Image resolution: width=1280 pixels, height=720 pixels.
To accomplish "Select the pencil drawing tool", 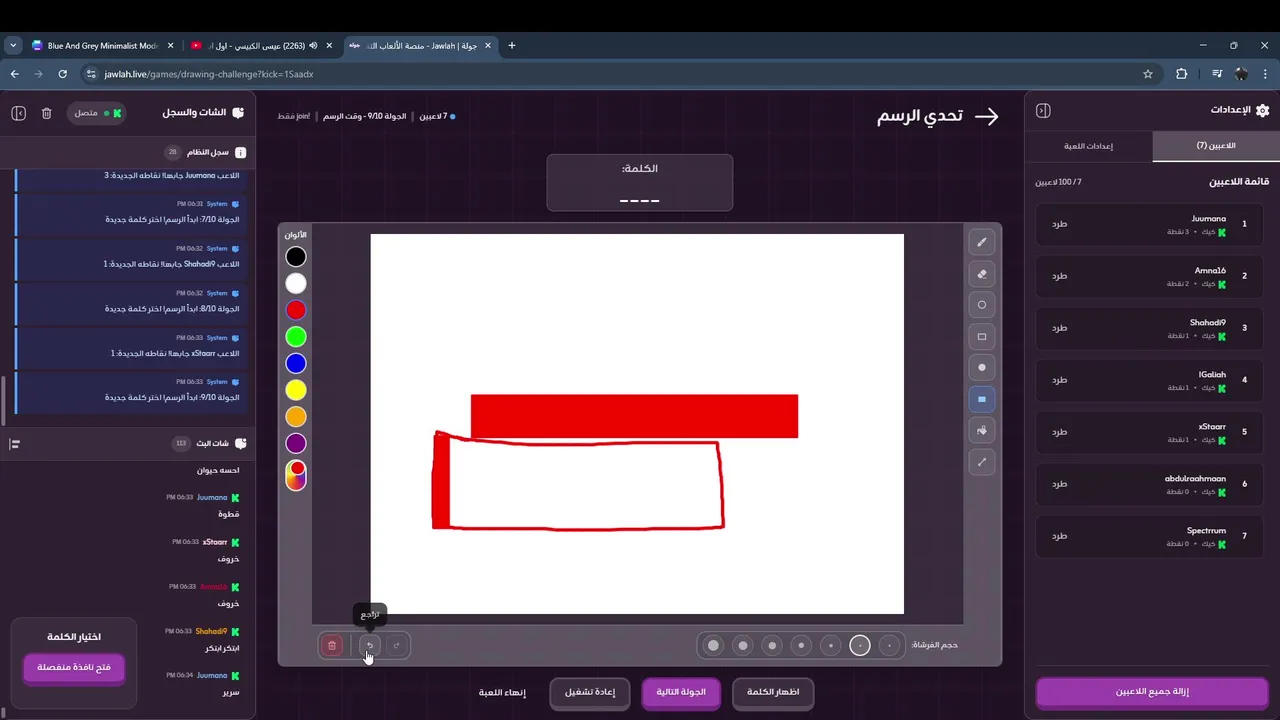I will [x=981, y=242].
